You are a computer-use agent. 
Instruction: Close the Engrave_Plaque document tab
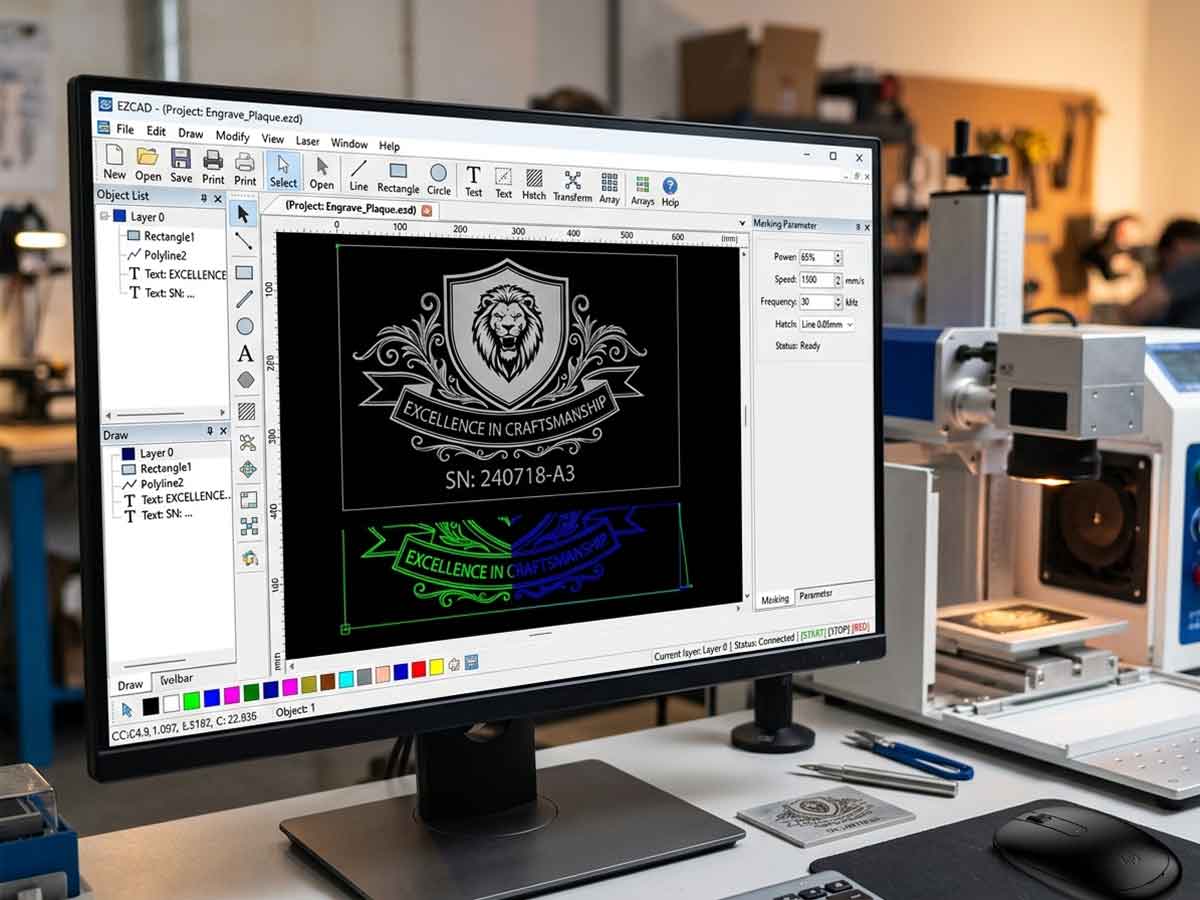426,211
